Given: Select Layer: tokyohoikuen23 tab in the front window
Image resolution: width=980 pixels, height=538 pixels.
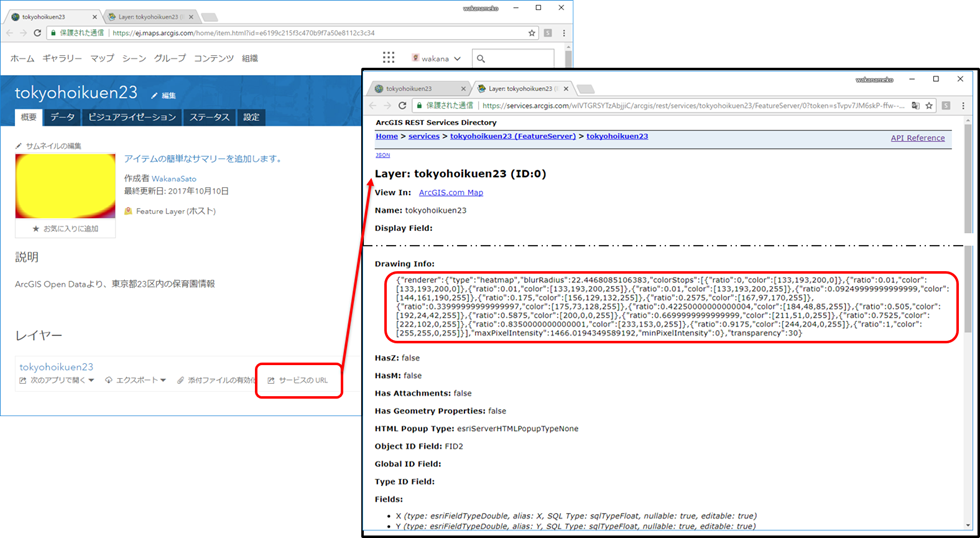Looking at the screenshot, I should pyautogui.click(x=520, y=89).
